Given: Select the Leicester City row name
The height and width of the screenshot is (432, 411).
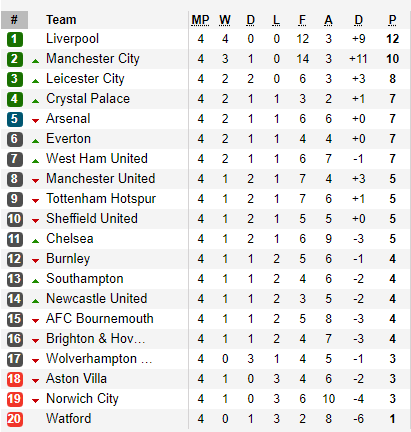Looking at the screenshot, I should 85,79.
